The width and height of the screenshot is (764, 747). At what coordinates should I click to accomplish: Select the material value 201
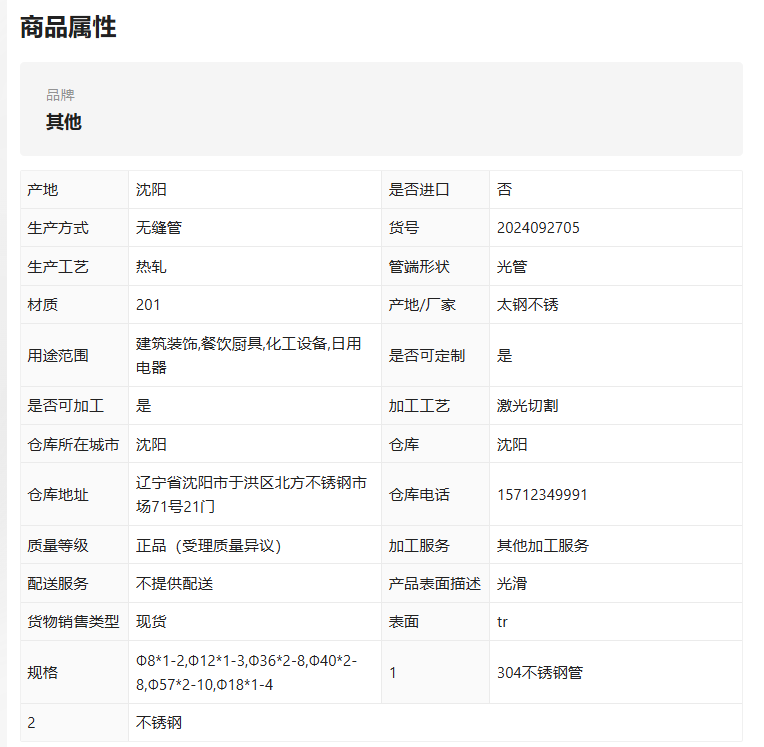tap(148, 305)
